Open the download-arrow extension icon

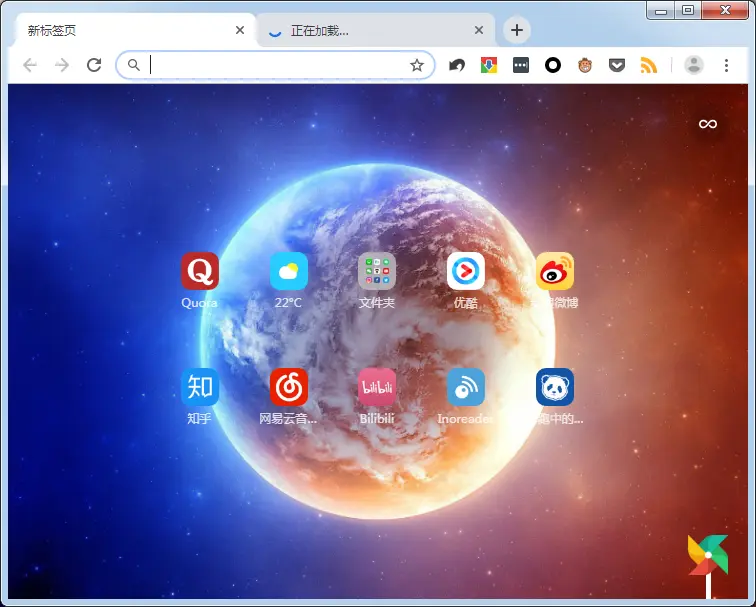point(489,65)
